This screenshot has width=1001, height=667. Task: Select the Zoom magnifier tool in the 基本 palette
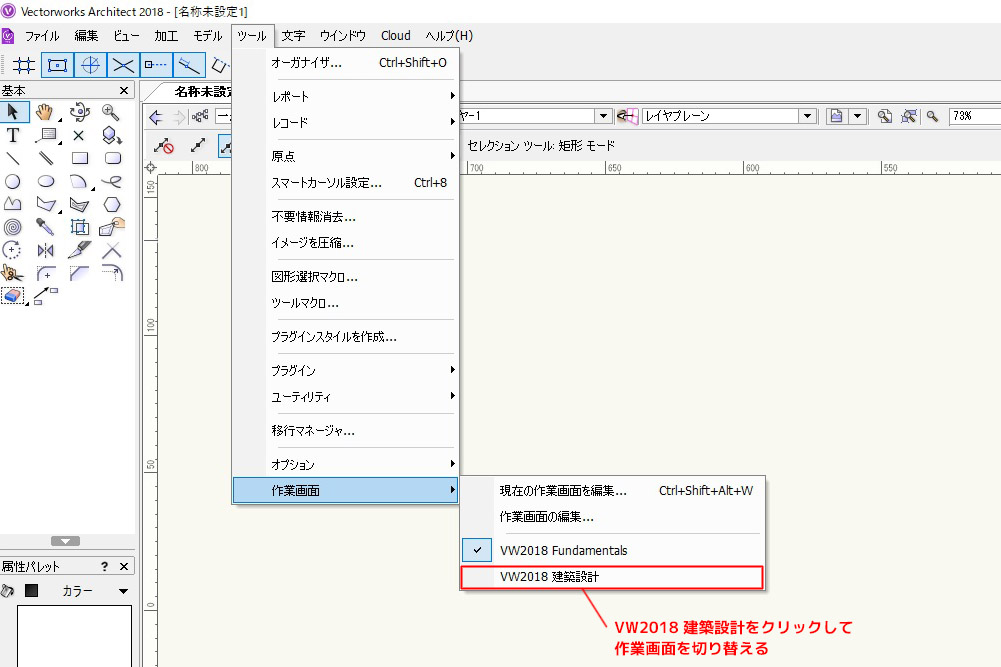[111, 112]
